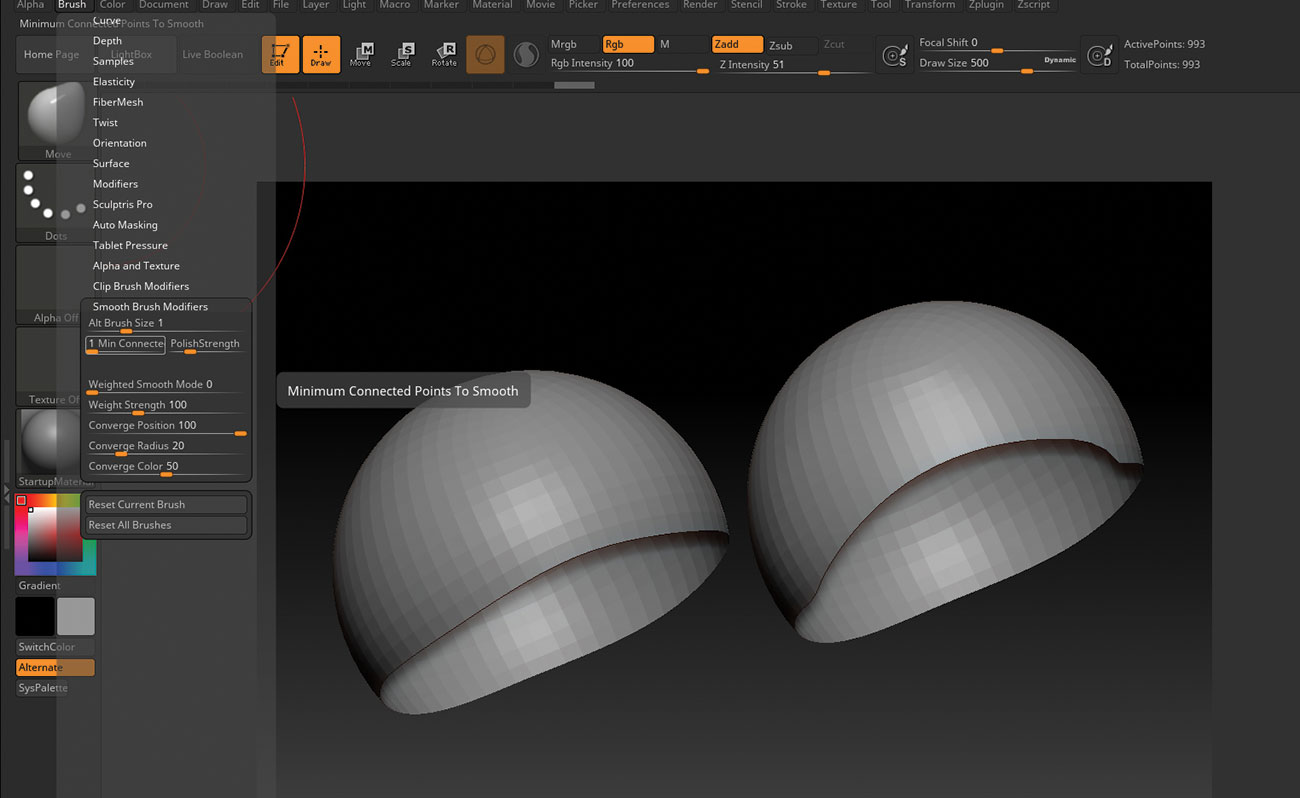This screenshot has height=798, width=1300.
Task: Click the LightBox button
Action: coord(132,54)
